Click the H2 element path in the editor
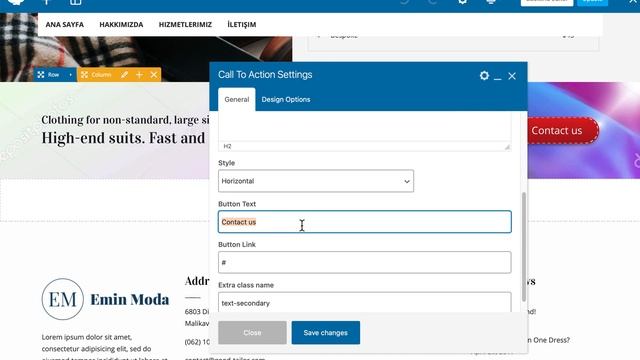The height and width of the screenshot is (360, 640). coord(227,146)
